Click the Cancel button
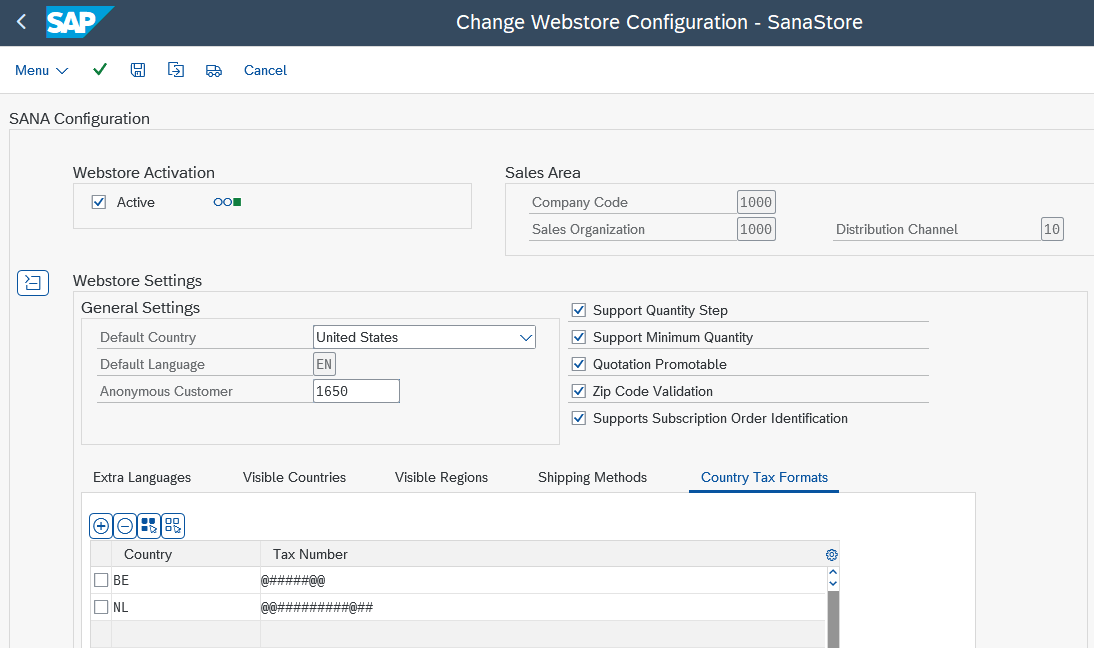This screenshot has height=648, width=1094. tap(265, 70)
